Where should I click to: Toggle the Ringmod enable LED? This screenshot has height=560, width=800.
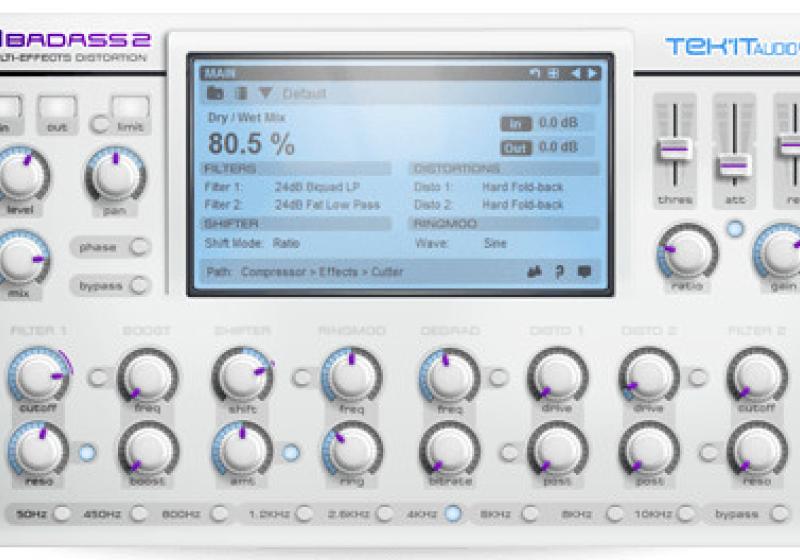pyautogui.click(x=302, y=377)
